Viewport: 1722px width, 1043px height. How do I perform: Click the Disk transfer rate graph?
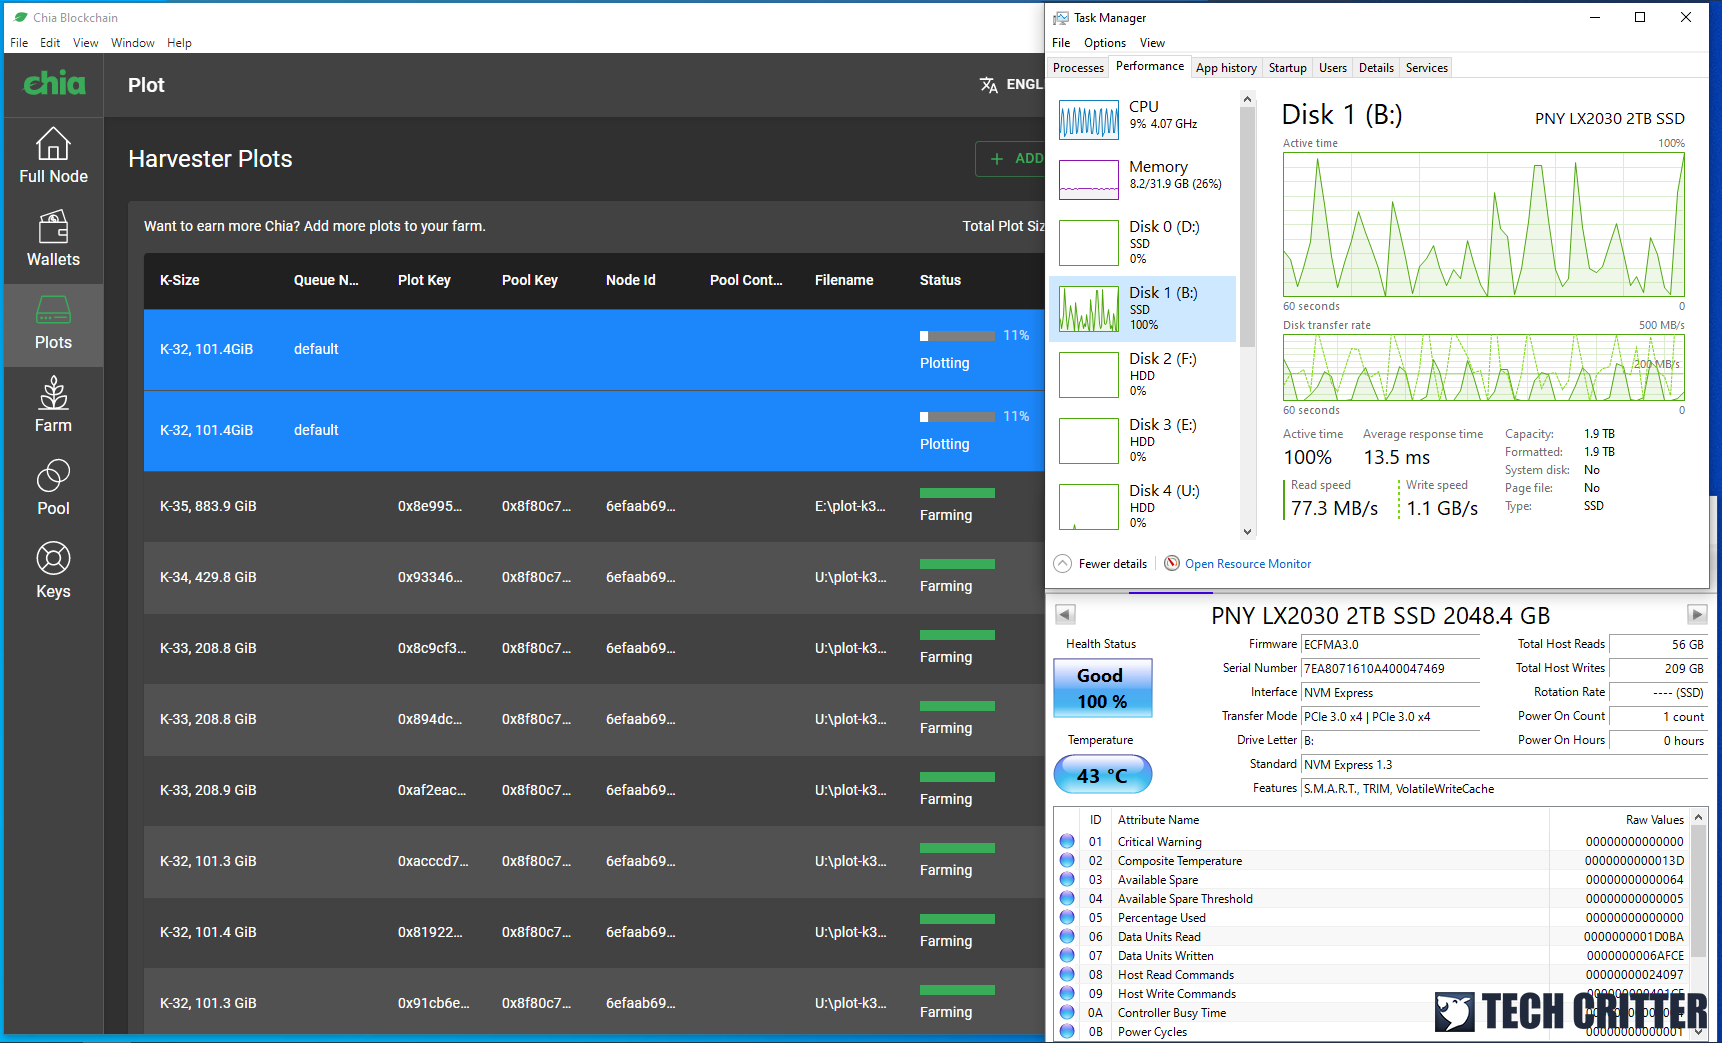[x=1484, y=367]
